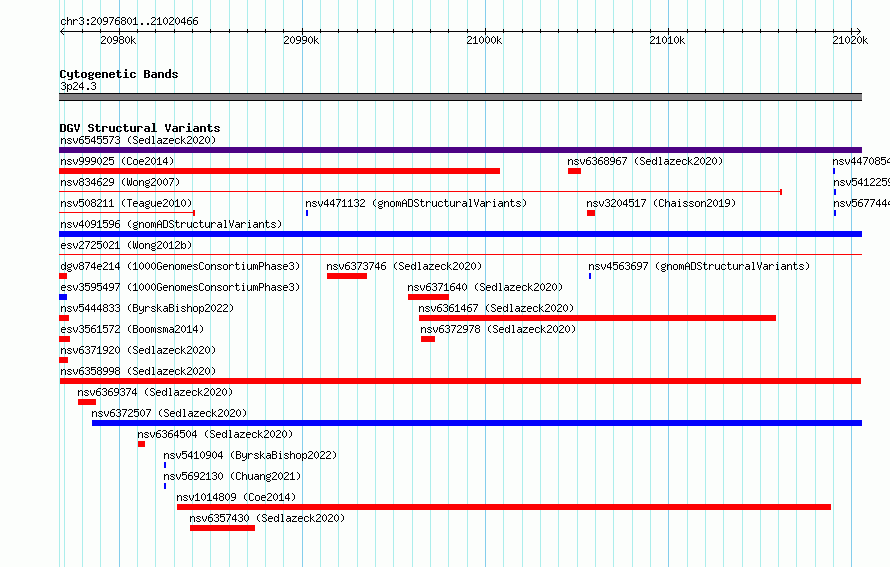Select the thin red nsv834629 variant line
This screenshot has width=890, height=567.
pyautogui.click(x=421, y=192)
